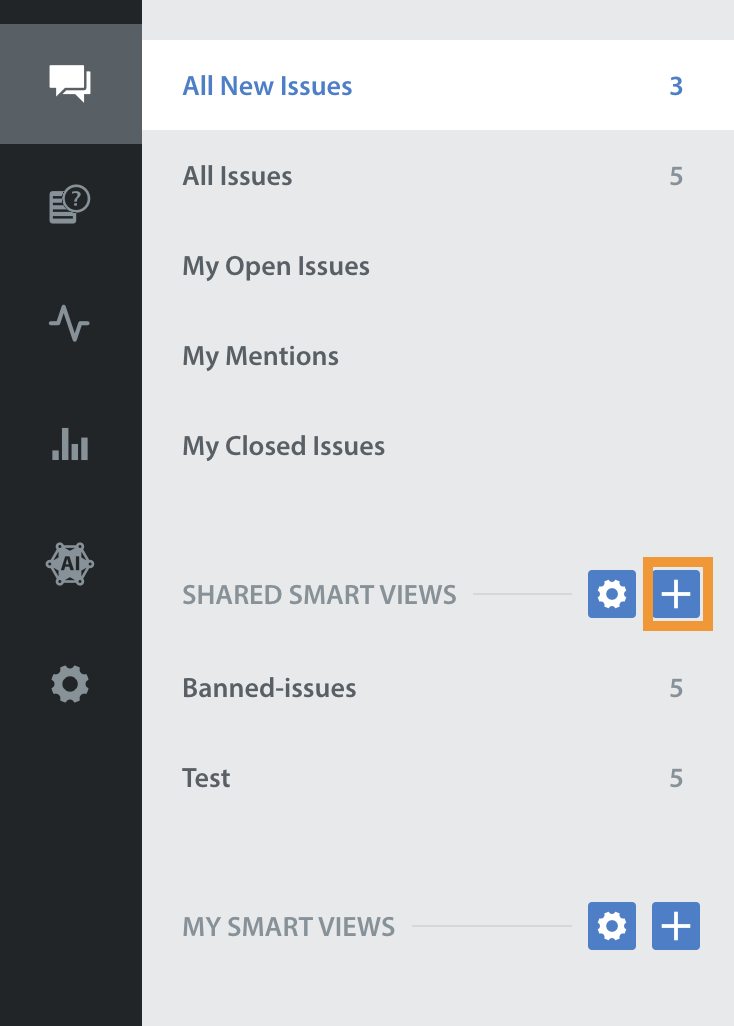Show My Open Issues

pyautogui.click(x=438, y=266)
